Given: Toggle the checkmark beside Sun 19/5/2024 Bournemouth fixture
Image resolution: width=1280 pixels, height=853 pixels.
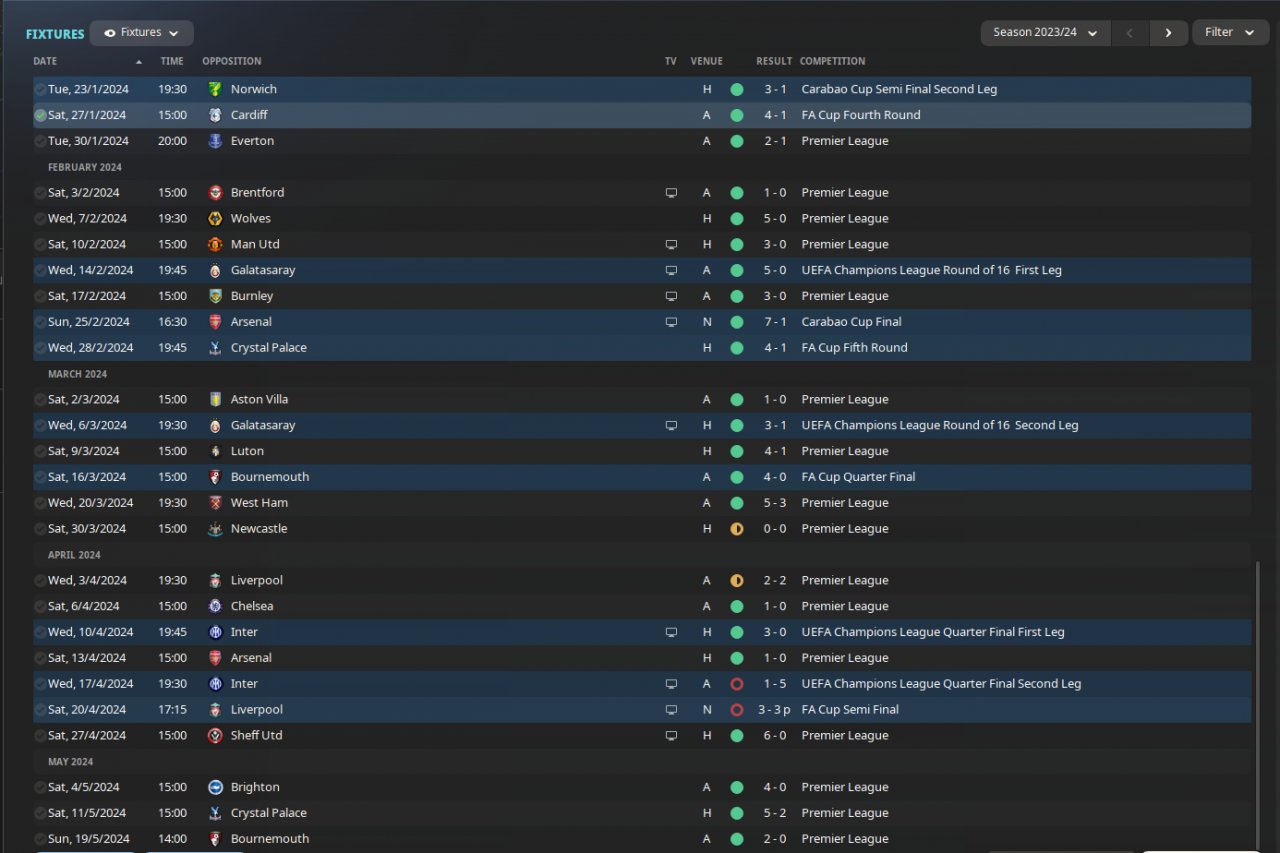Looking at the screenshot, I should [40, 839].
